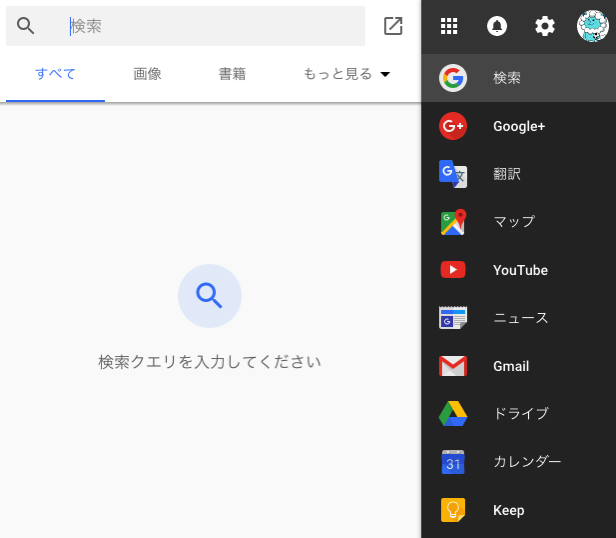The width and height of the screenshot is (616, 538).
Task: Open the account profile avatar
Action: coord(593,26)
